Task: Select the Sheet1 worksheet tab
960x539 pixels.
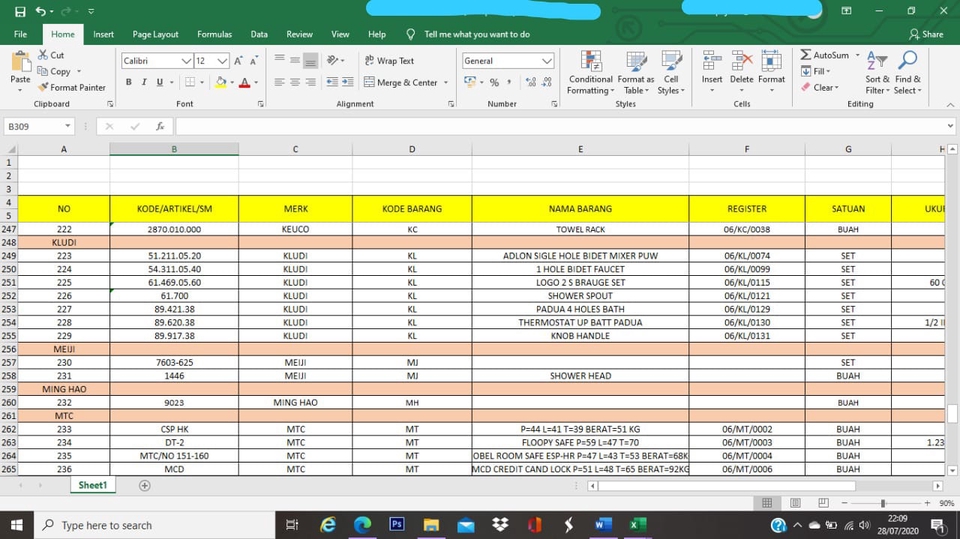Action: coord(92,485)
